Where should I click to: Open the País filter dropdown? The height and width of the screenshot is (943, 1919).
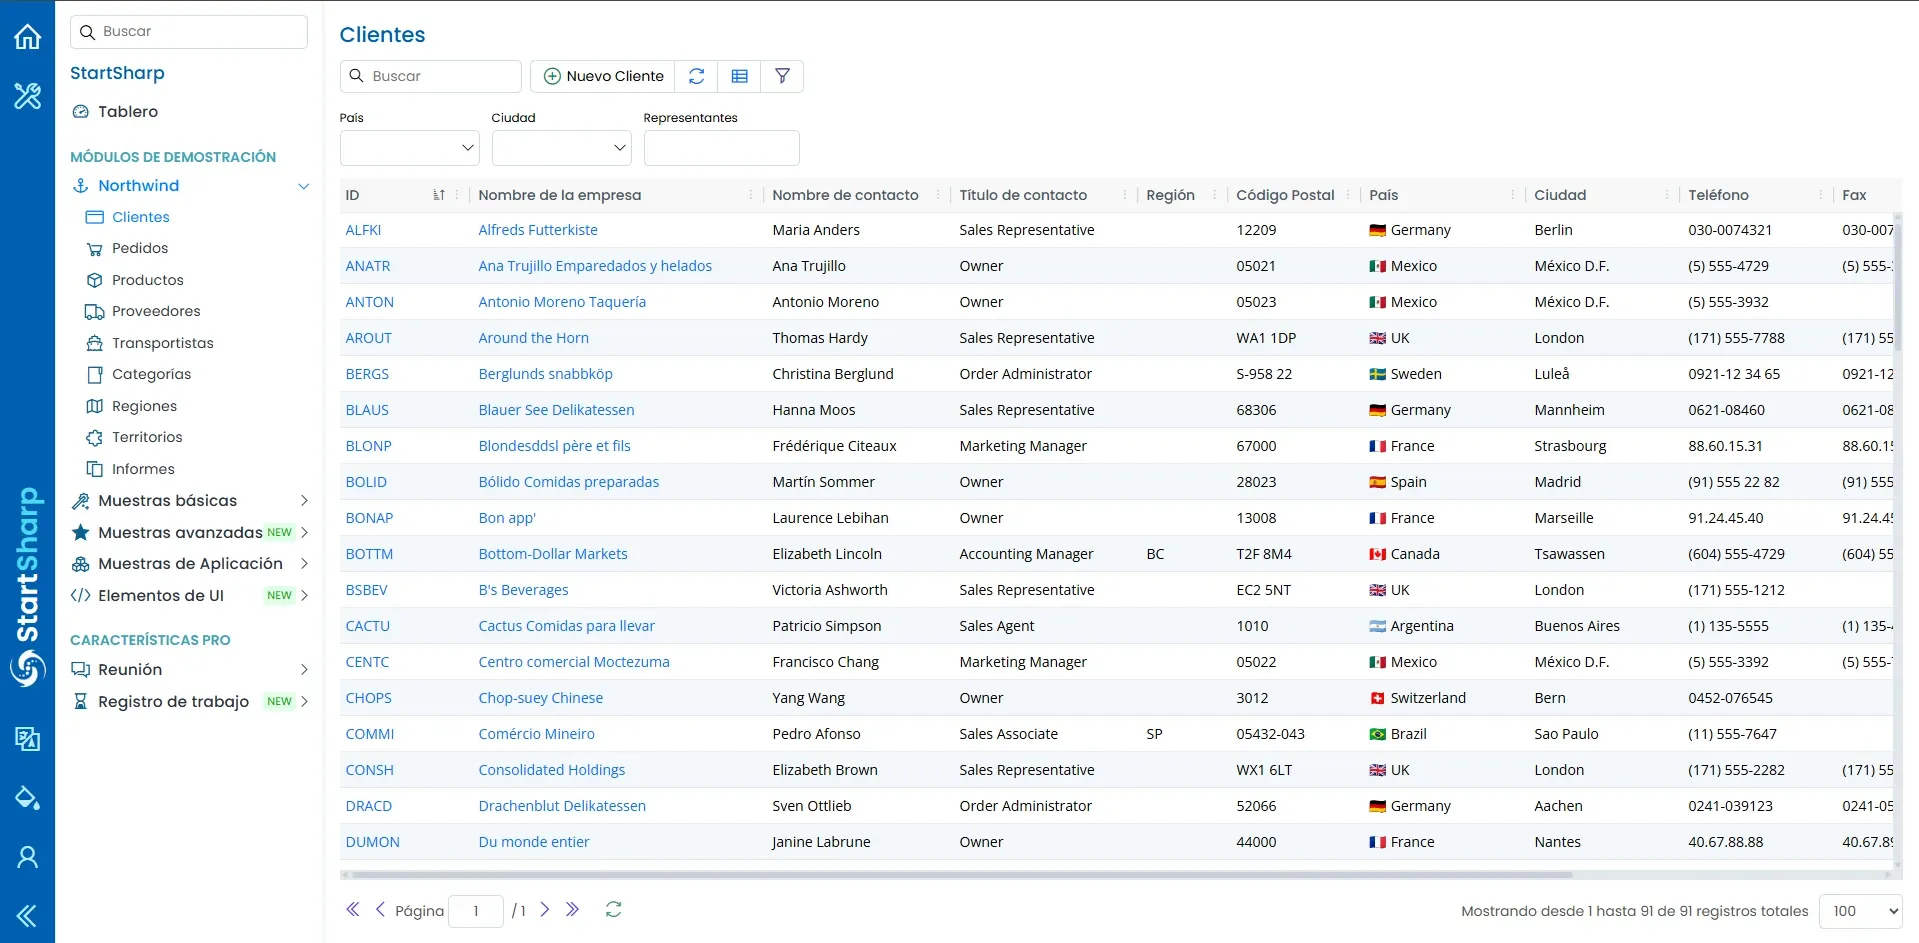(410, 148)
